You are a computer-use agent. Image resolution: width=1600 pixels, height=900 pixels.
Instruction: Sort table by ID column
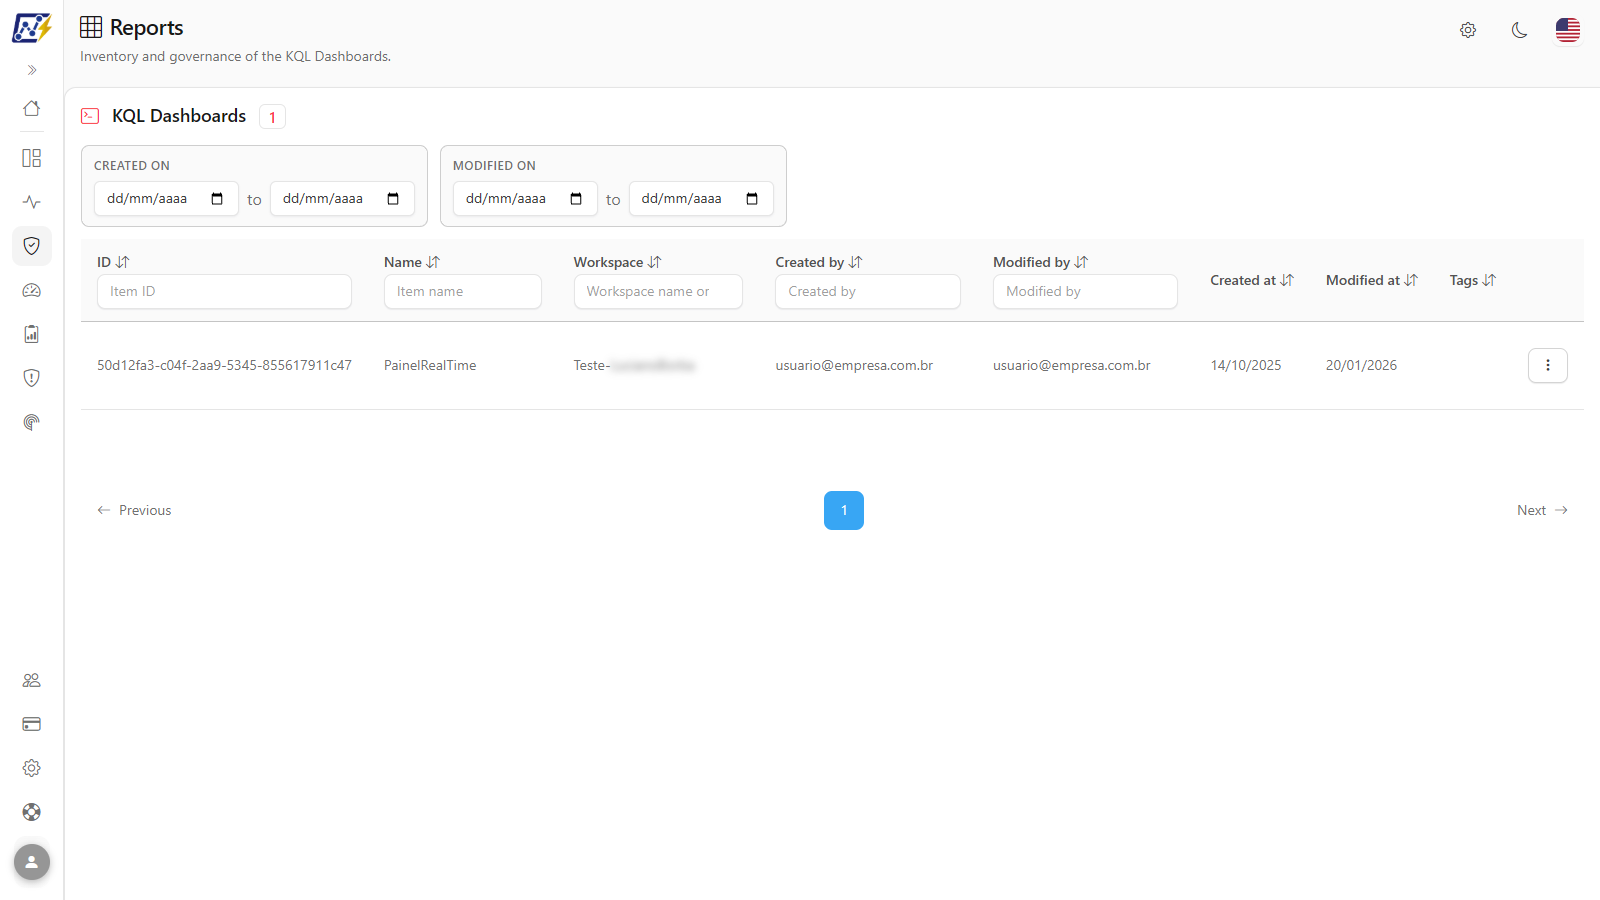(x=123, y=262)
